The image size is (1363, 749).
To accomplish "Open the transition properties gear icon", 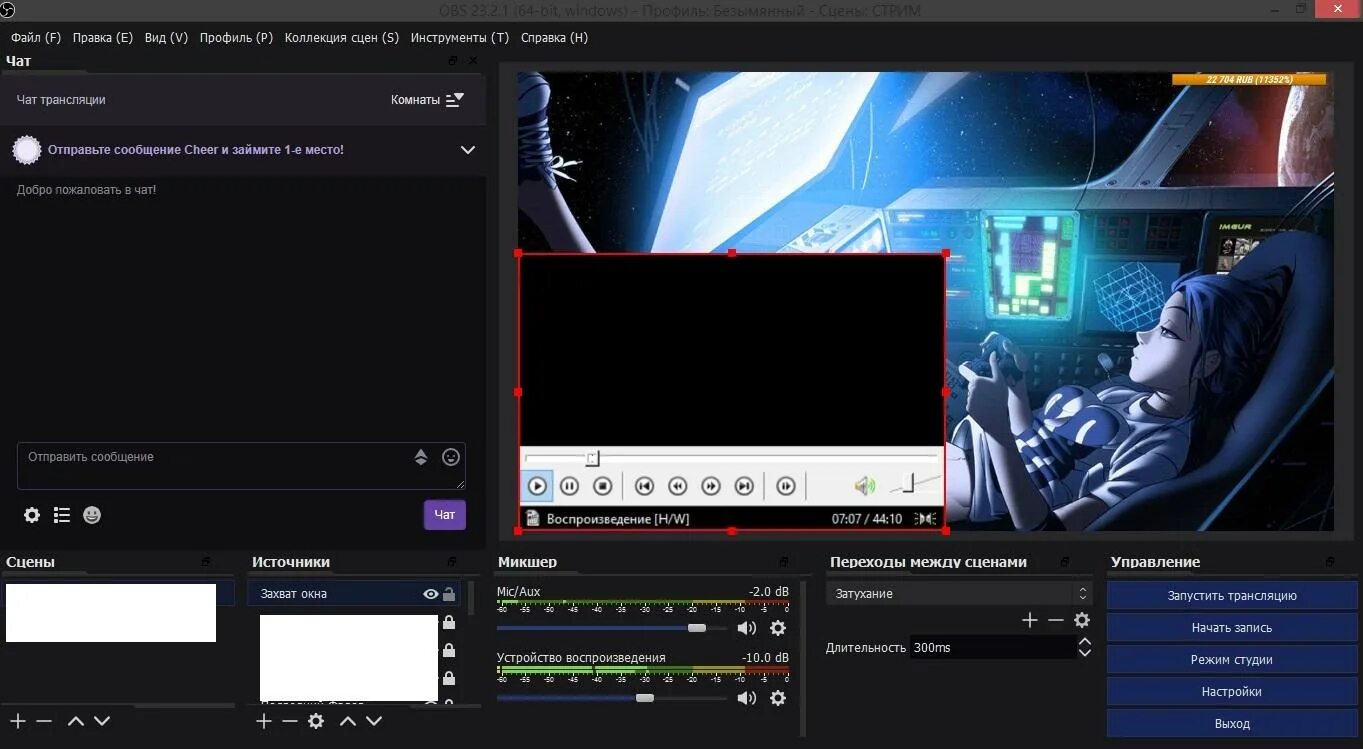I will [x=1082, y=620].
